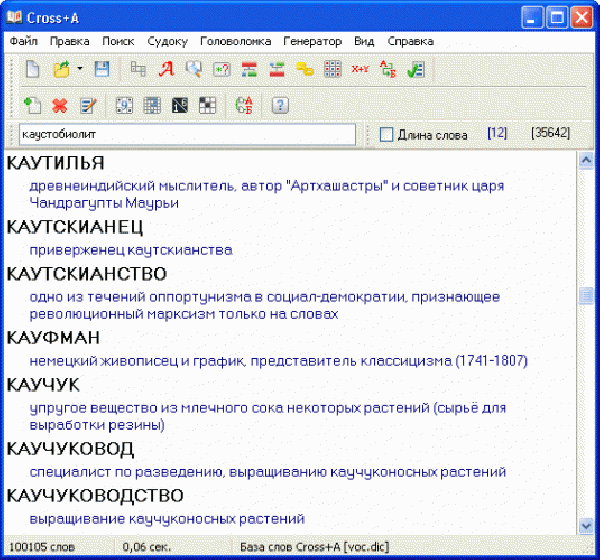600x560 pixels.
Task: Open the Файл menu
Action: 24,41
